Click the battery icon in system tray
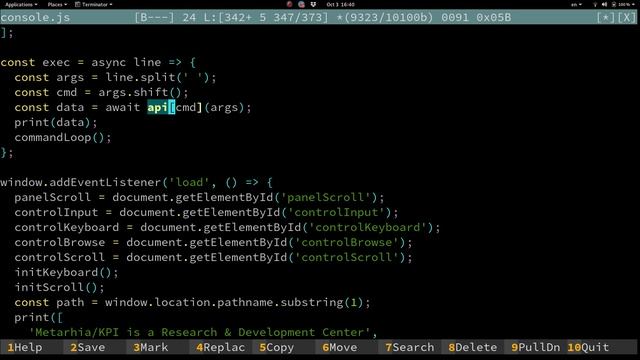Screen dimensions: 640x360 [613, 4]
